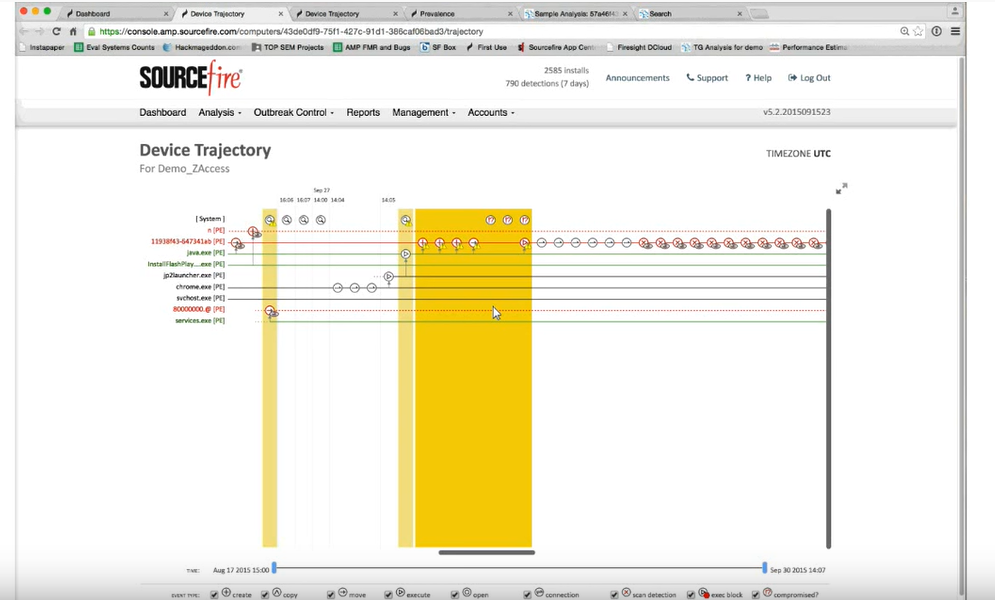Open the First Use bookmark
Image resolution: width=995 pixels, height=600 pixels.
tap(486, 47)
